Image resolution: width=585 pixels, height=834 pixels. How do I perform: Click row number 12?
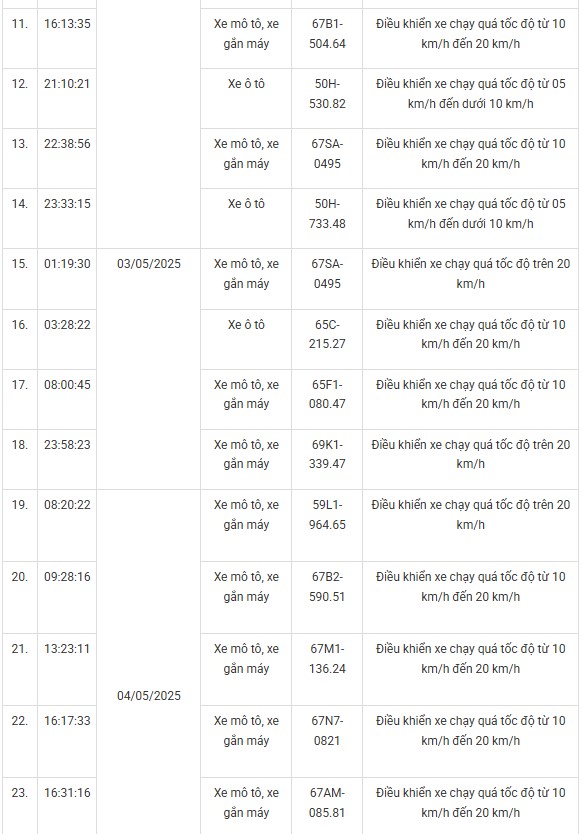point(20,84)
